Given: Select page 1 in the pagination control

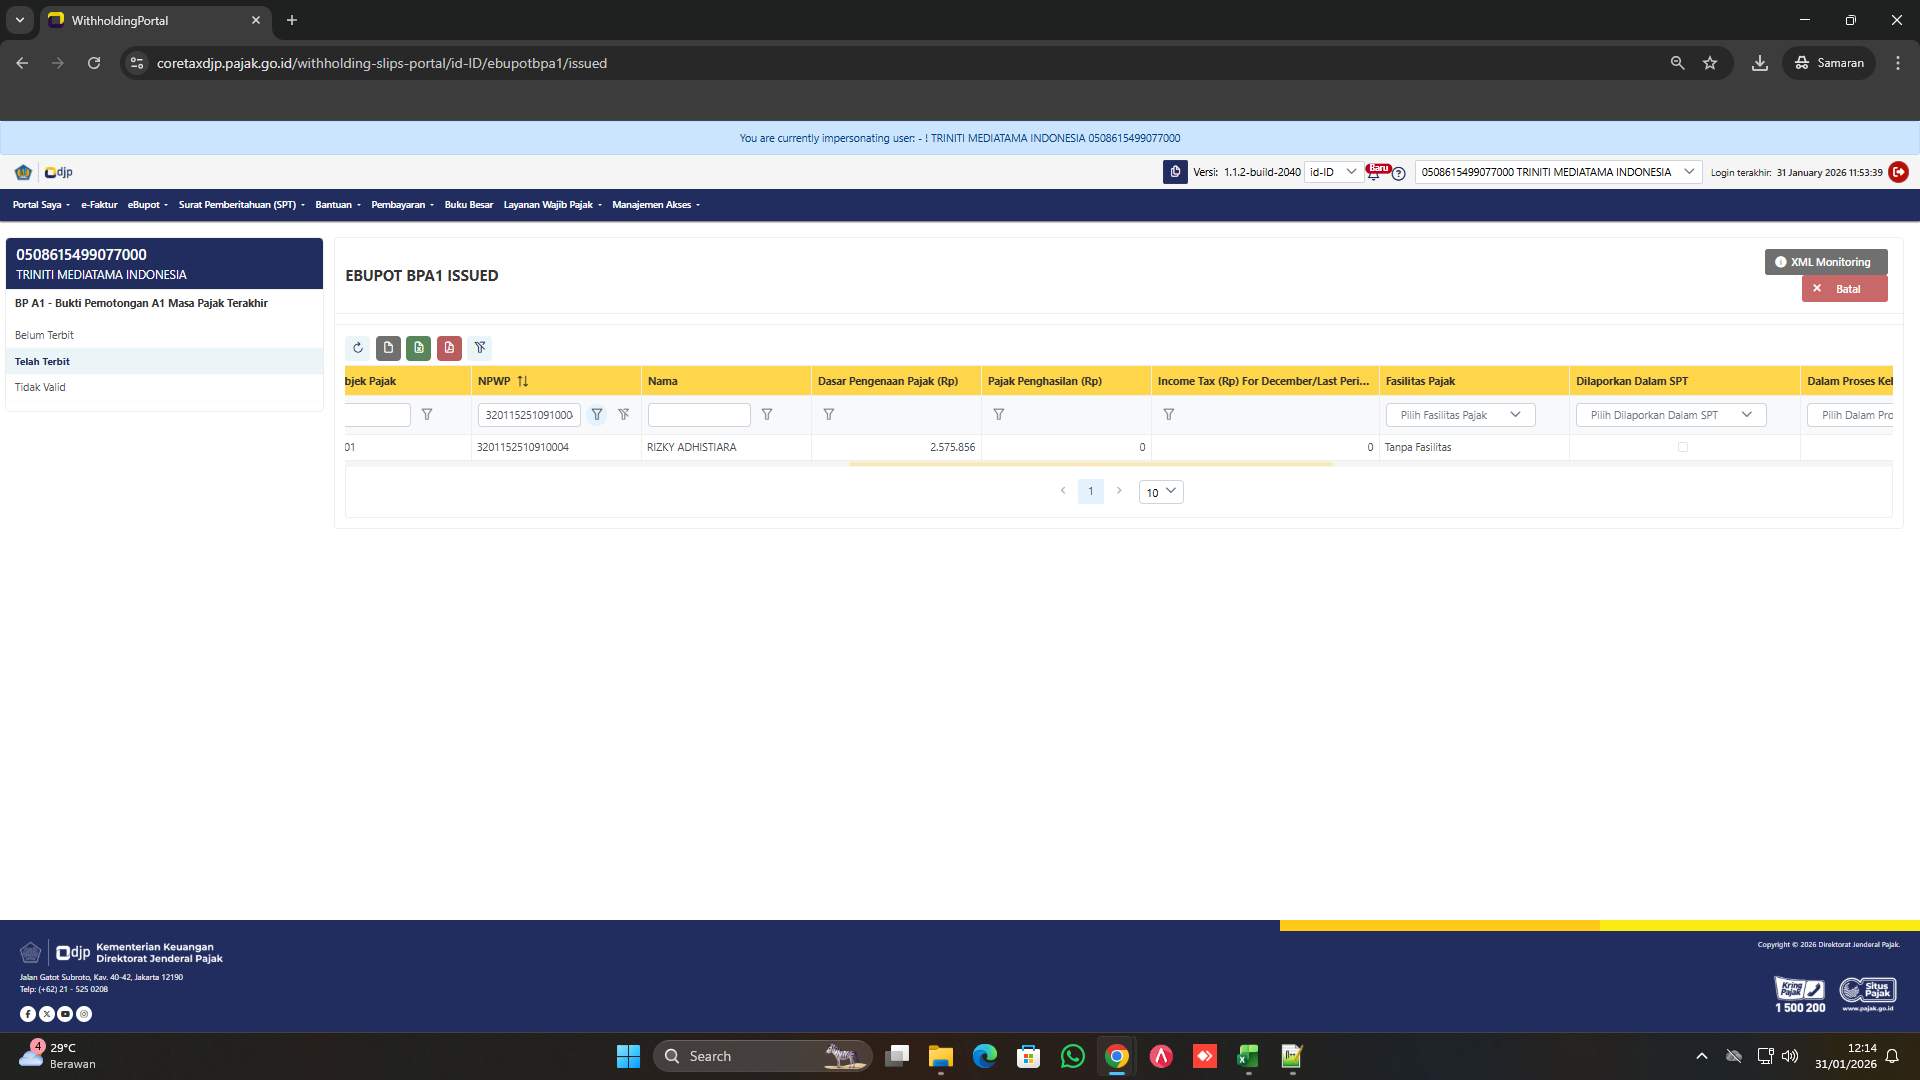Looking at the screenshot, I should coord(1090,491).
